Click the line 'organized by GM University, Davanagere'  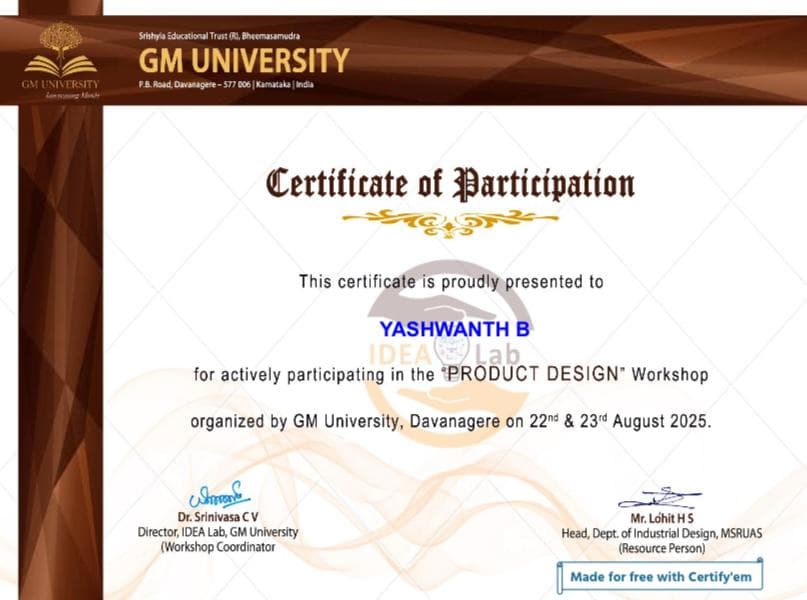[x=451, y=421]
